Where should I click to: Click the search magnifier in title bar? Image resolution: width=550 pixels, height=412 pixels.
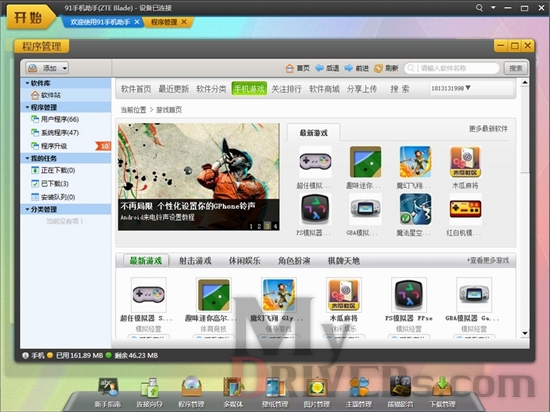[x=479, y=8]
